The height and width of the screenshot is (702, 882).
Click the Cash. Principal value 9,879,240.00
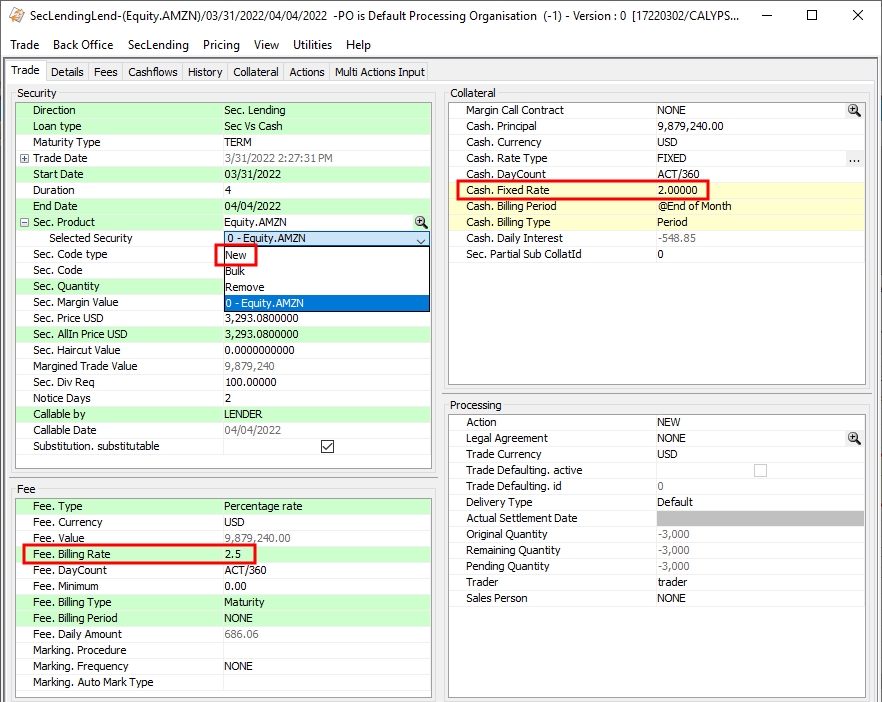(690, 127)
